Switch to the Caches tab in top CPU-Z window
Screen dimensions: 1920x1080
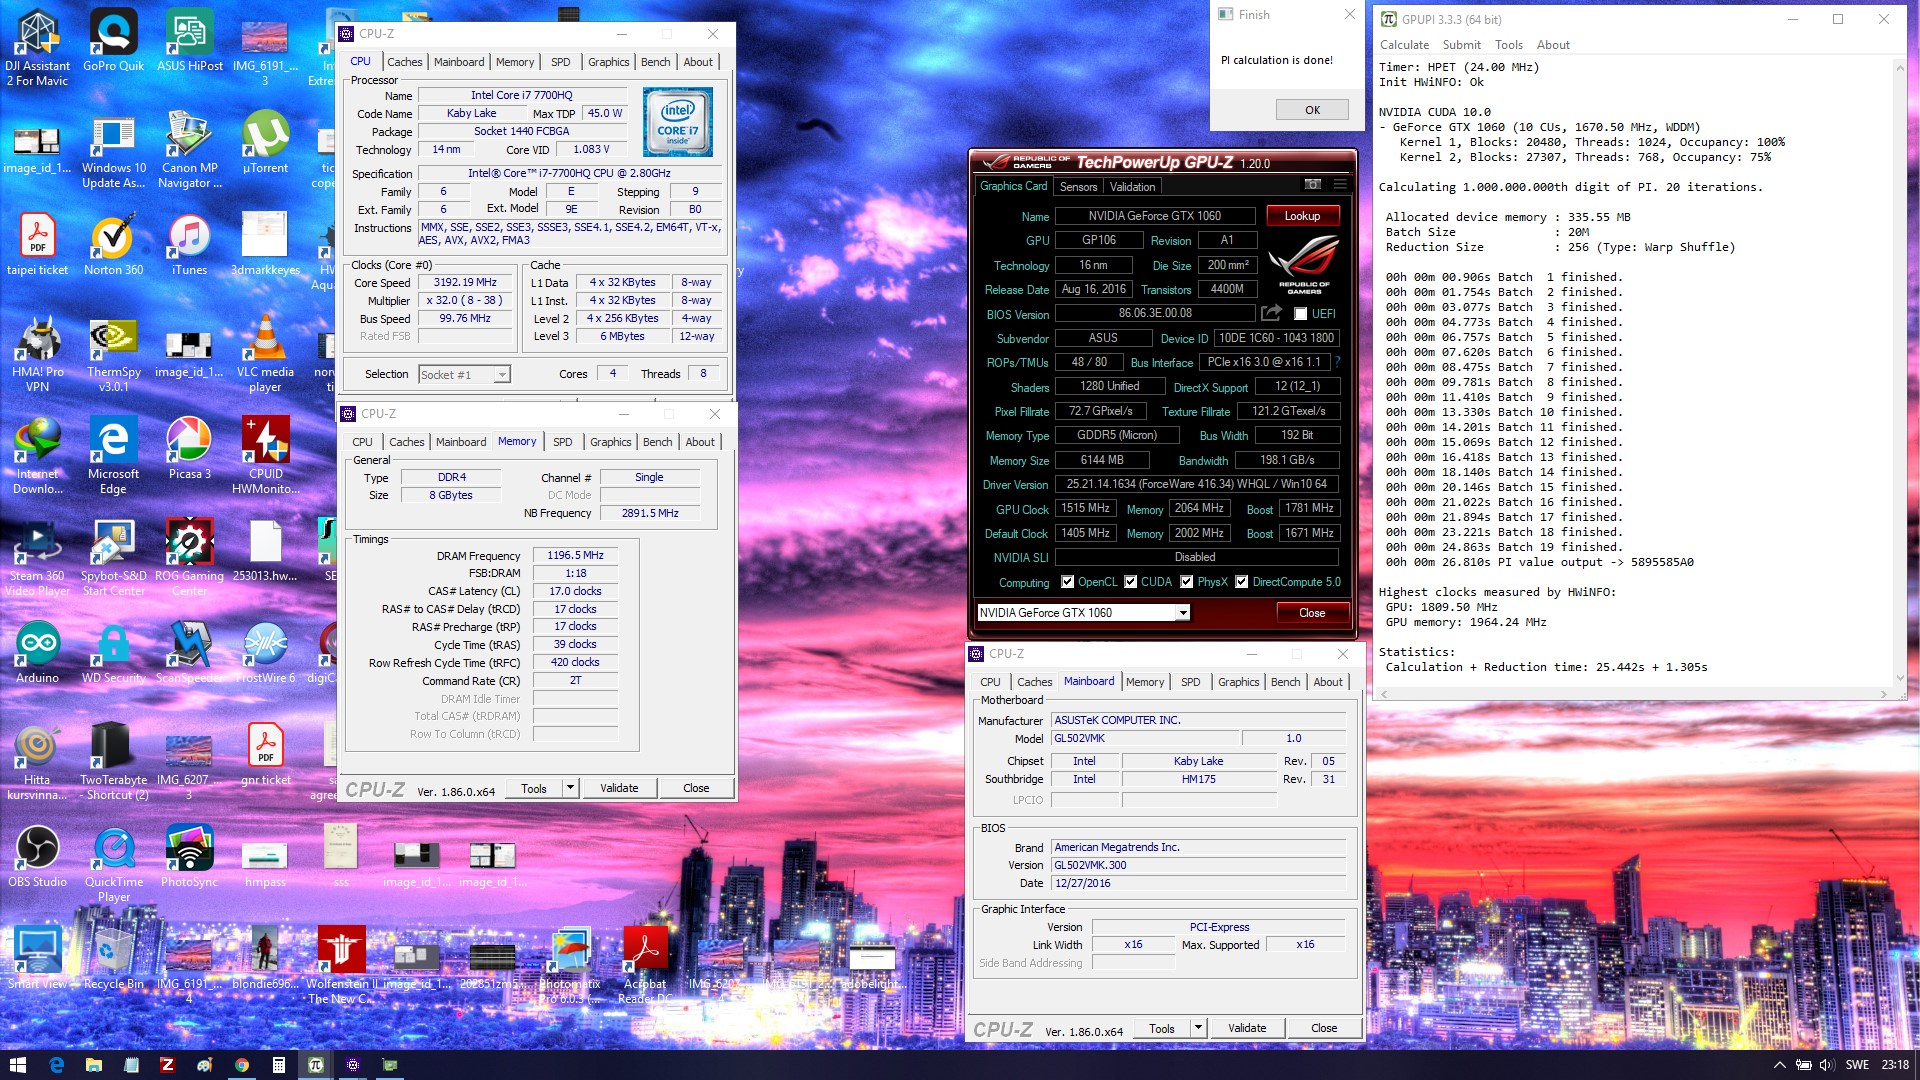point(405,62)
